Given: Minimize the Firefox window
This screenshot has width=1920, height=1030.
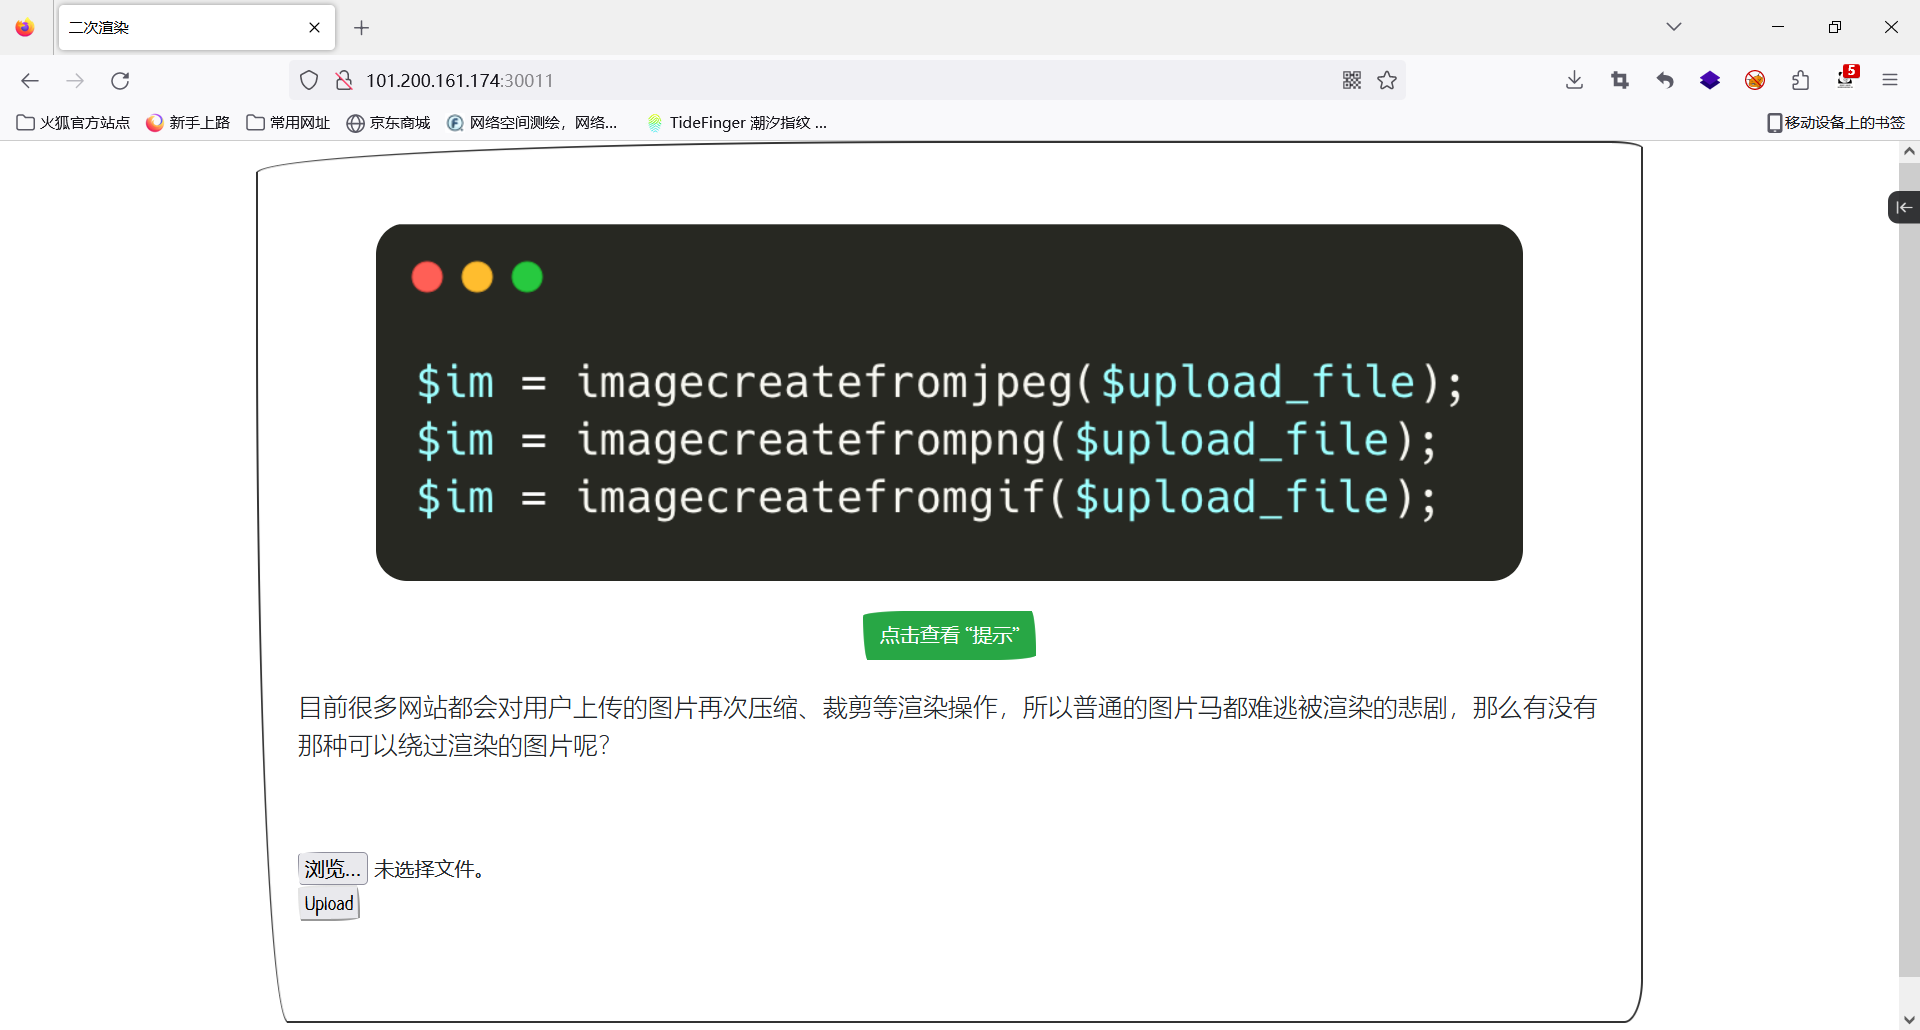Looking at the screenshot, I should [1778, 27].
